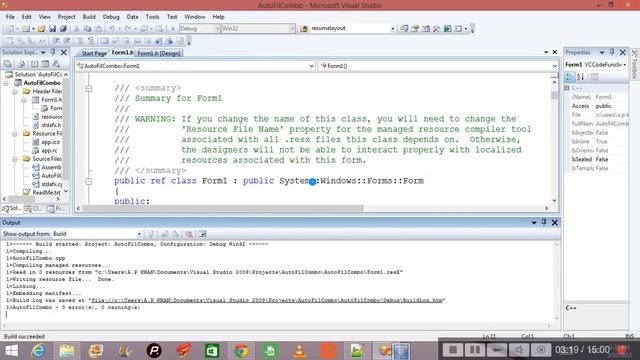Collapse the Header Files folder
Image resolution: width=640 pixels, height=360 pixels.
15,91
